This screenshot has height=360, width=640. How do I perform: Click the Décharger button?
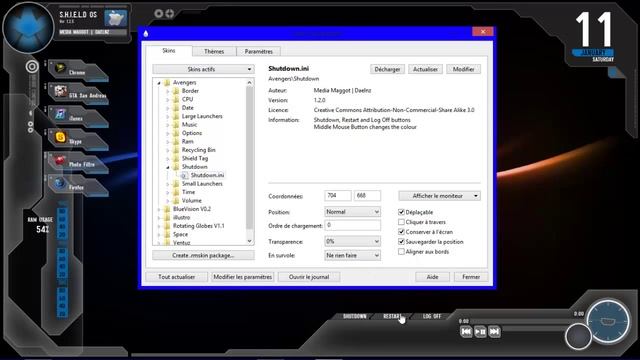point(387,69)
